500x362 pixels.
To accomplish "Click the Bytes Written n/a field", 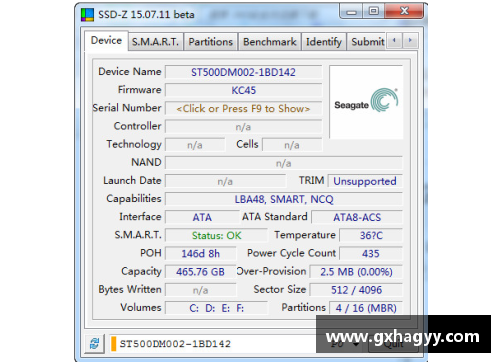I will (x=201, y=290).
